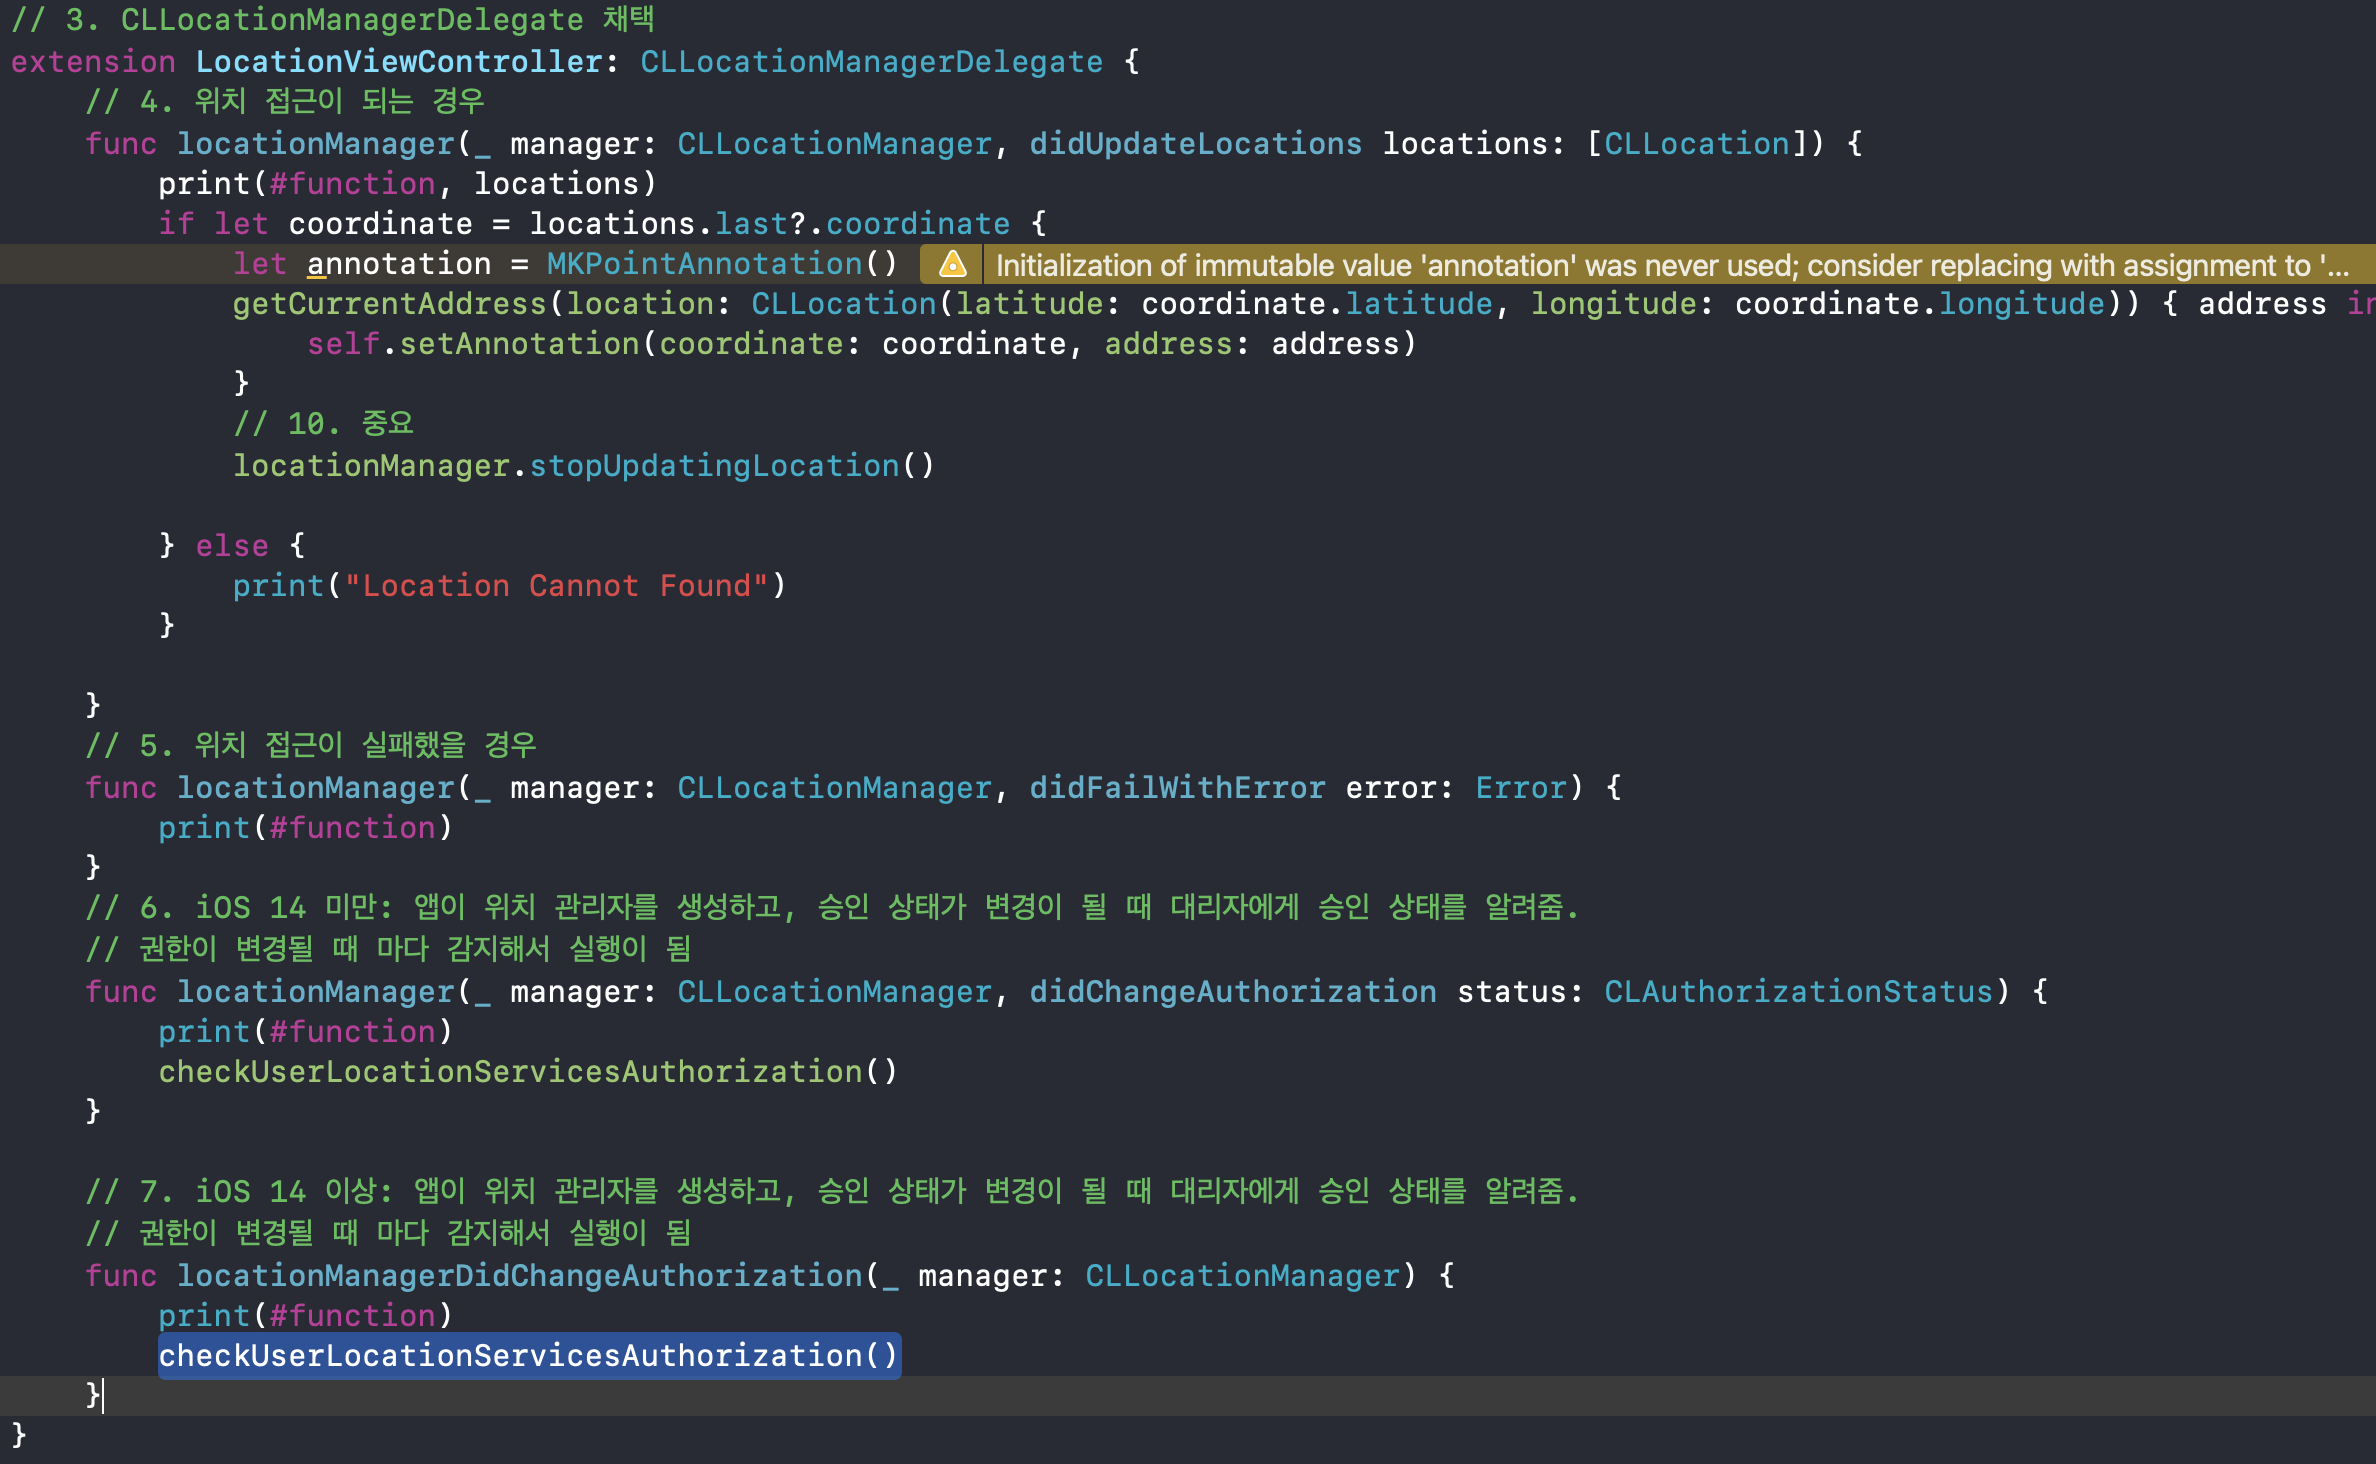Click the comment '// 10. 중요'
This screenshot has width=2376, height=1464.
click(x=324, y=424)
